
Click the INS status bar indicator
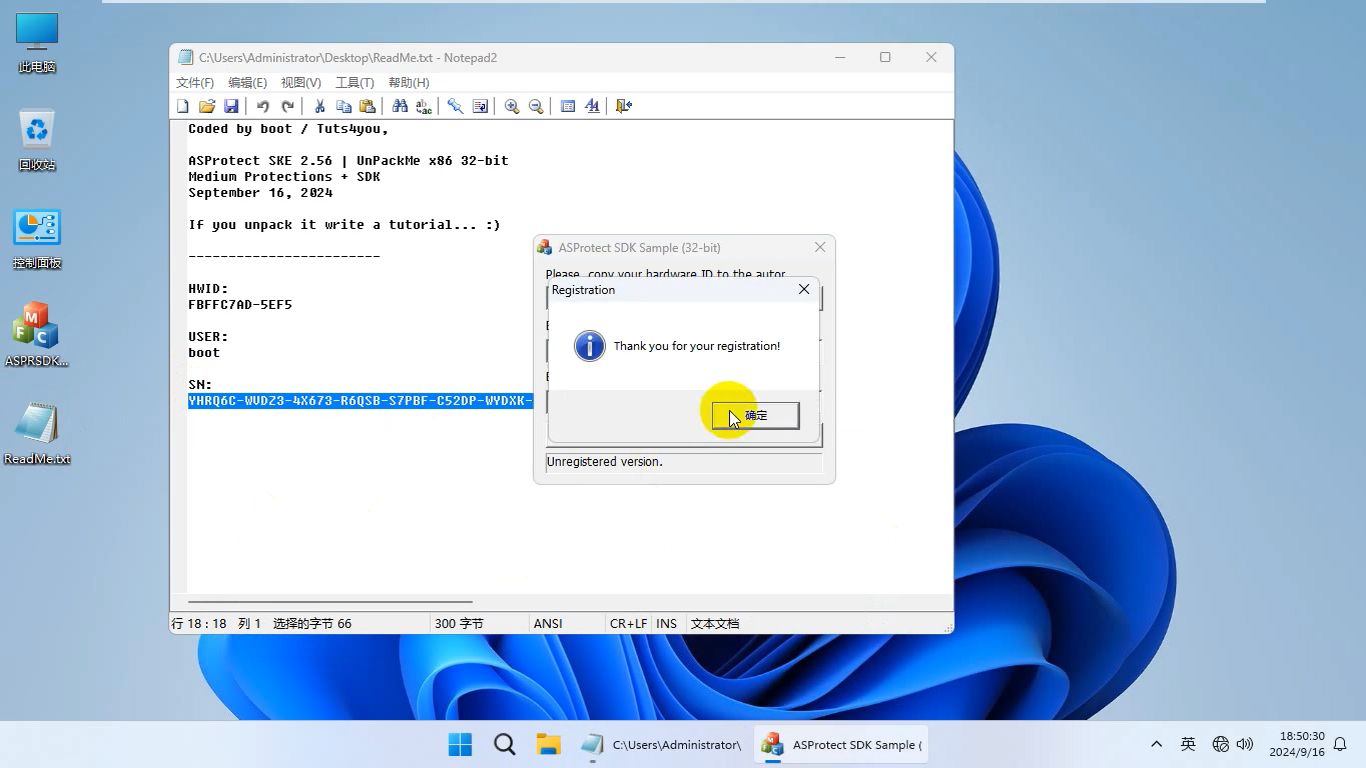667,623
